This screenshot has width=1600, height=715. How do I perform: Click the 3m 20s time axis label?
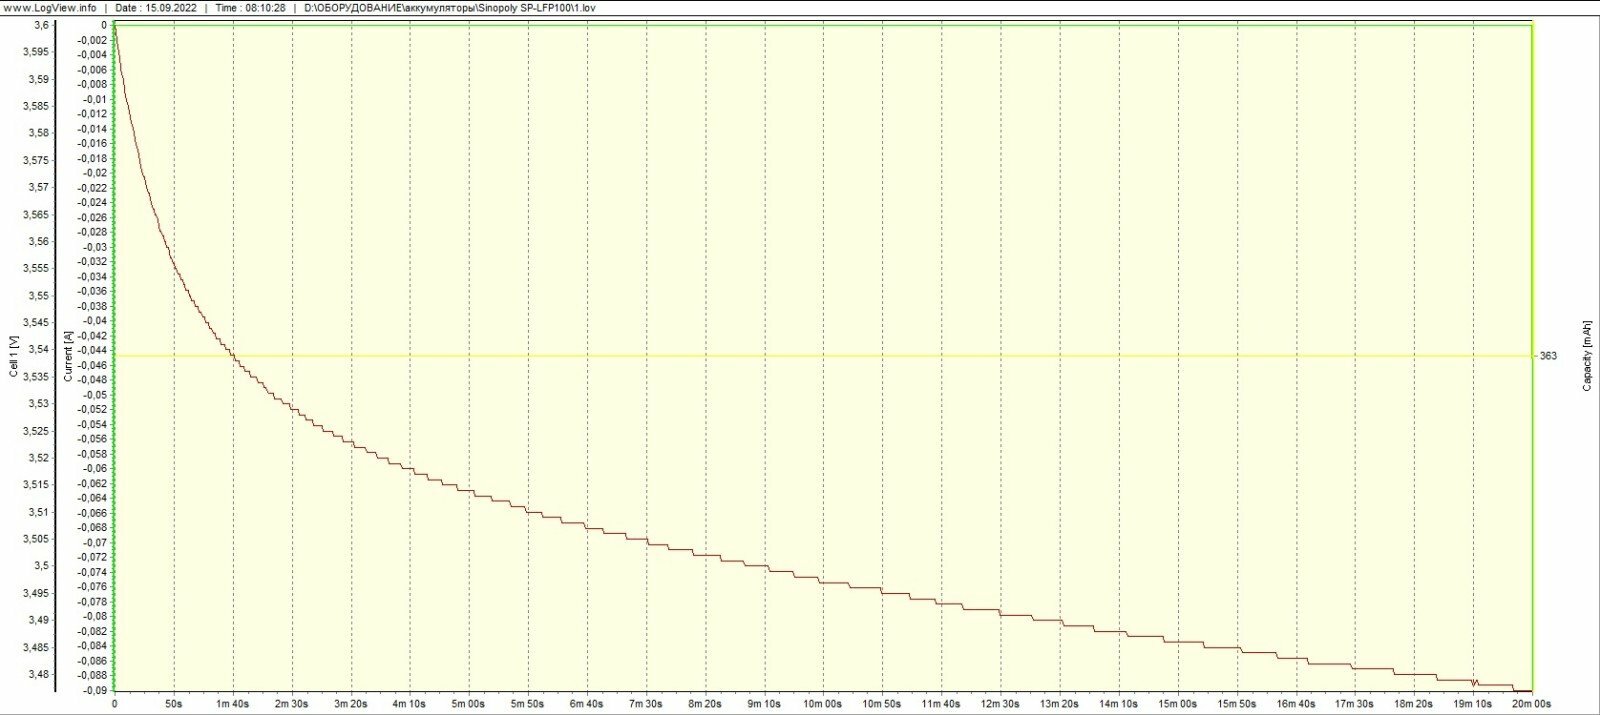[351, 704]
